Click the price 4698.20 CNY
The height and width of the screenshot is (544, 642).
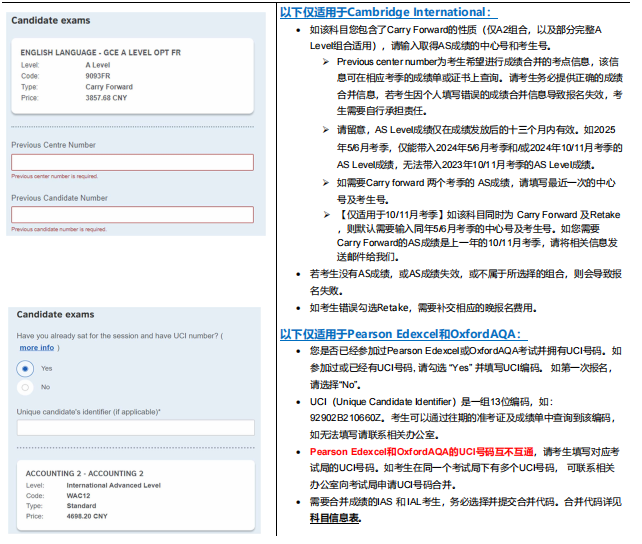pyautogui.click(x=87, y=516)
